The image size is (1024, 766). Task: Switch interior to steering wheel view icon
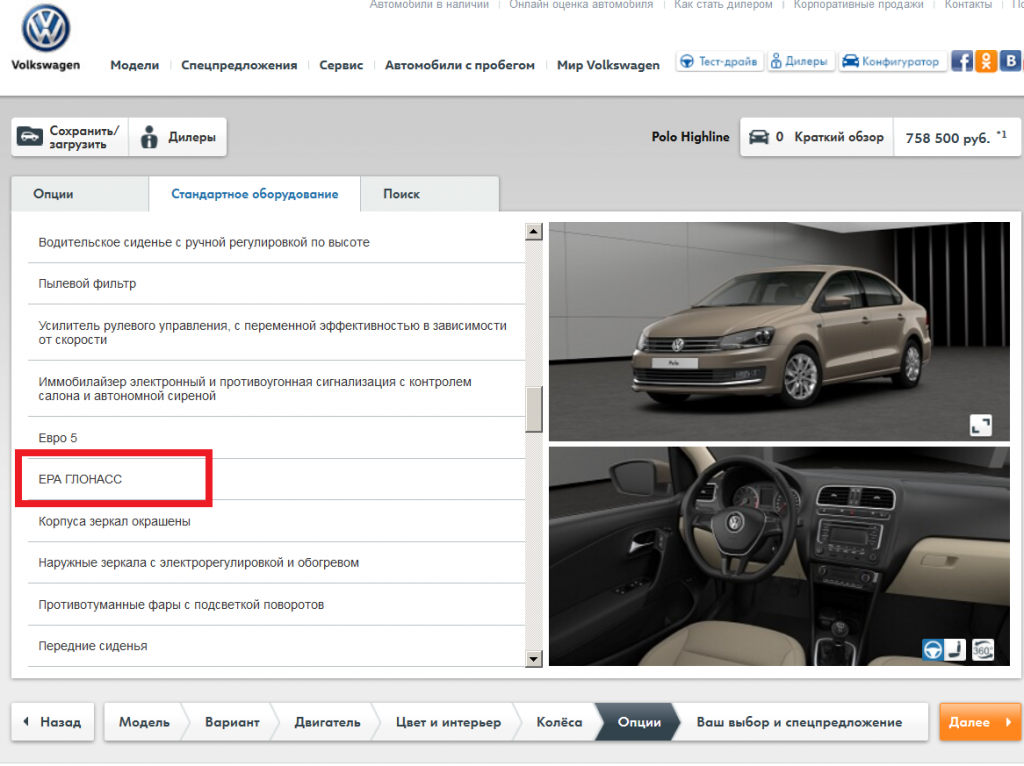pyautogui.click(x=933, y=650)
